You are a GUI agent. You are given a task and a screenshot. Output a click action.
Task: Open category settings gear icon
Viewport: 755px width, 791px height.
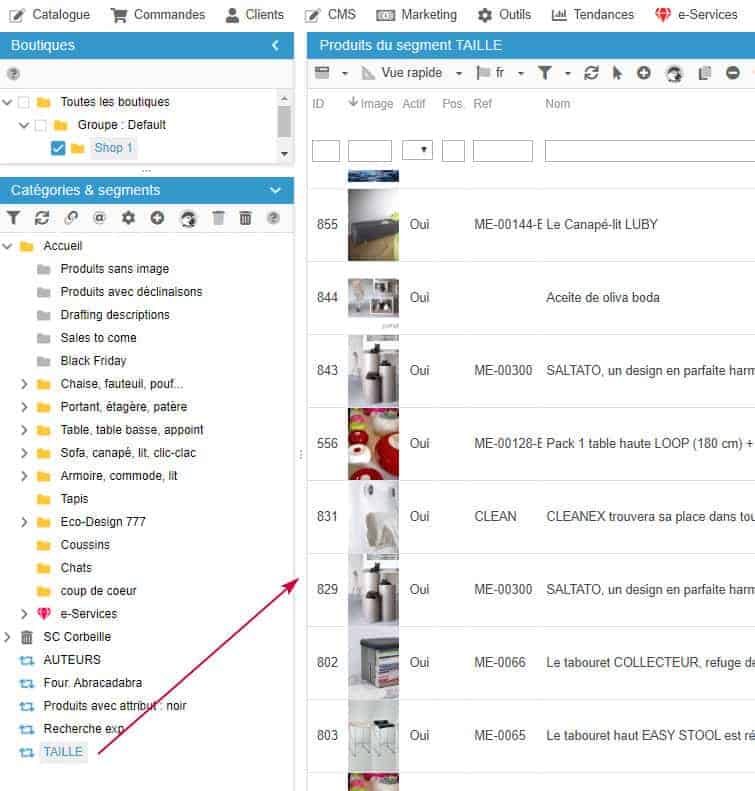[129, 218]
